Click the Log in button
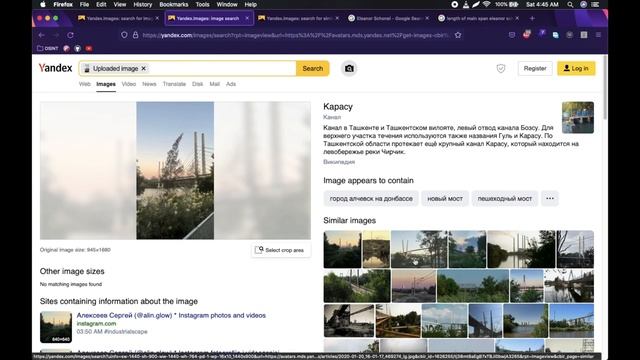The width and height of the screenshot is (640, 360). [576, 69]
